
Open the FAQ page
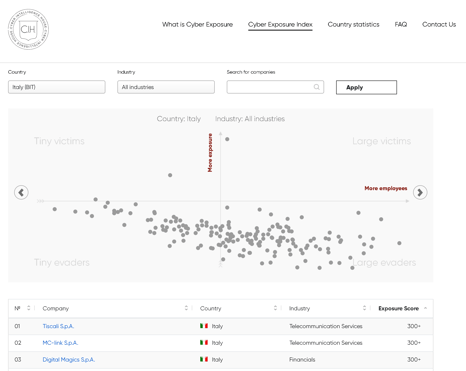click(401, 24)
